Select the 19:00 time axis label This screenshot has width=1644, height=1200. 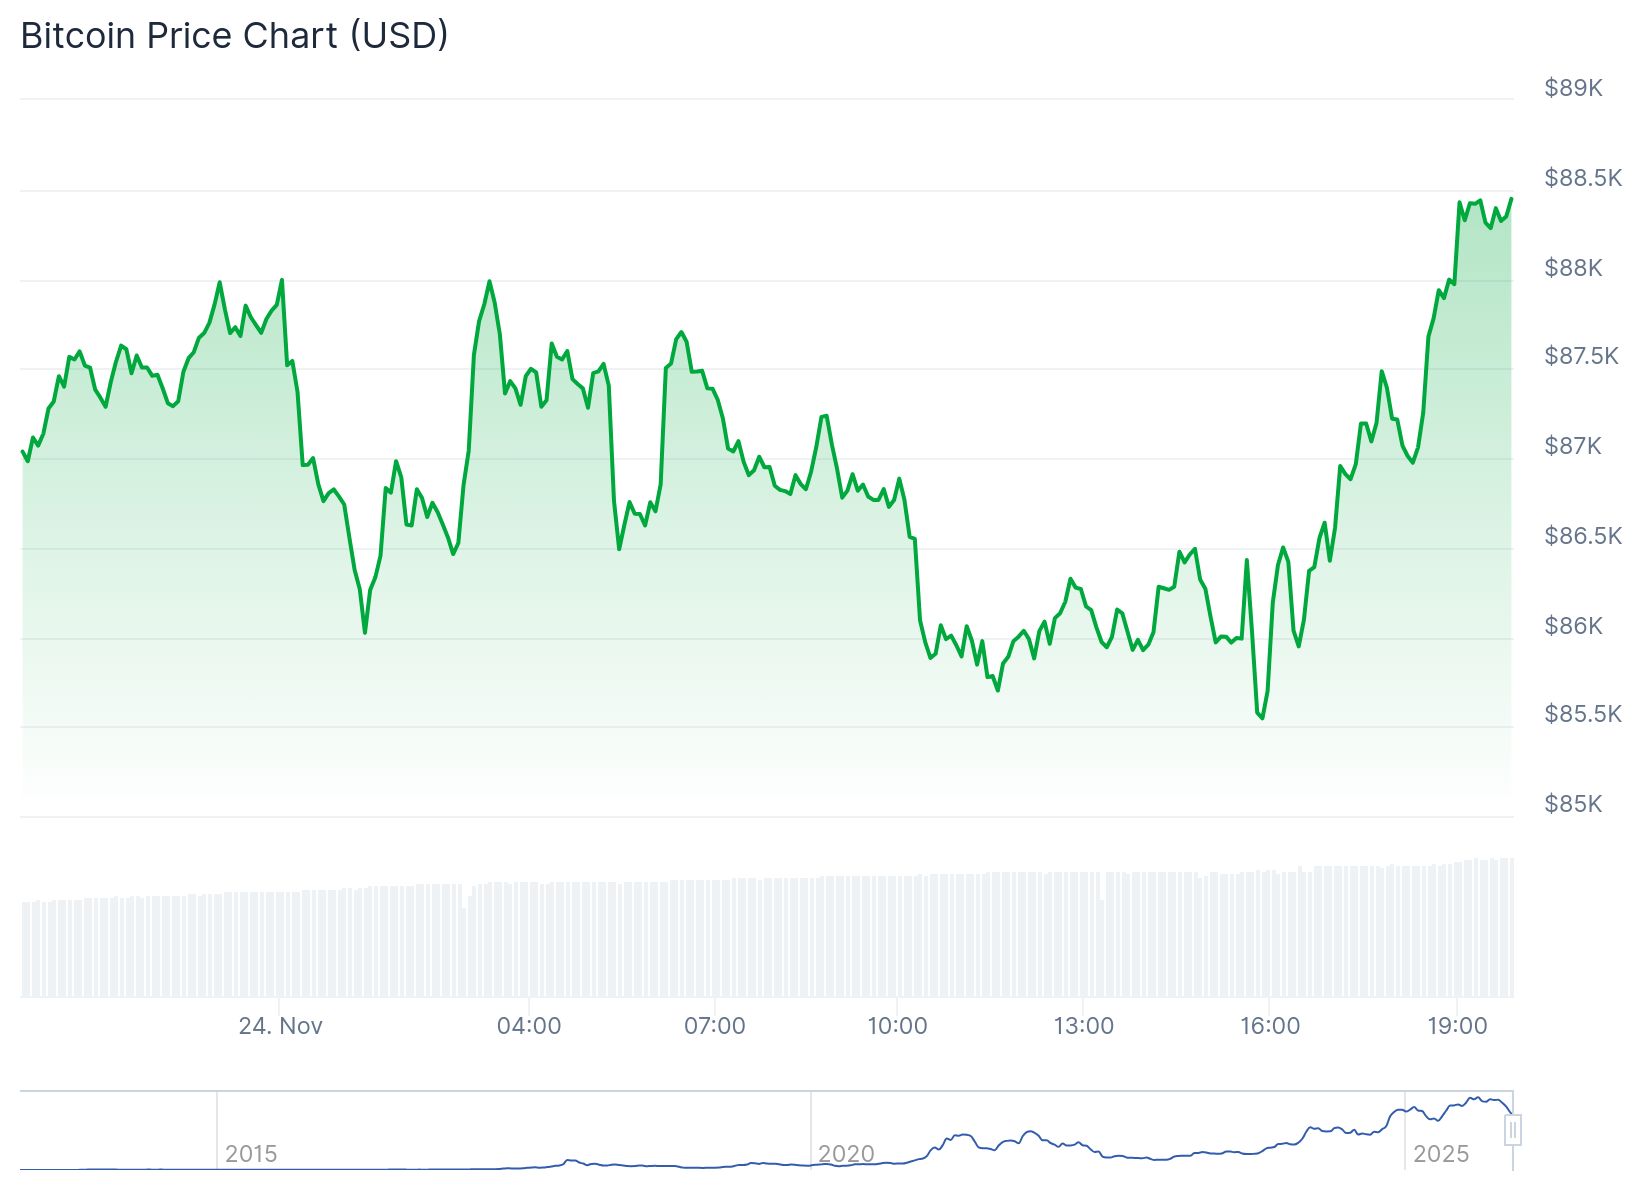1457,1026
